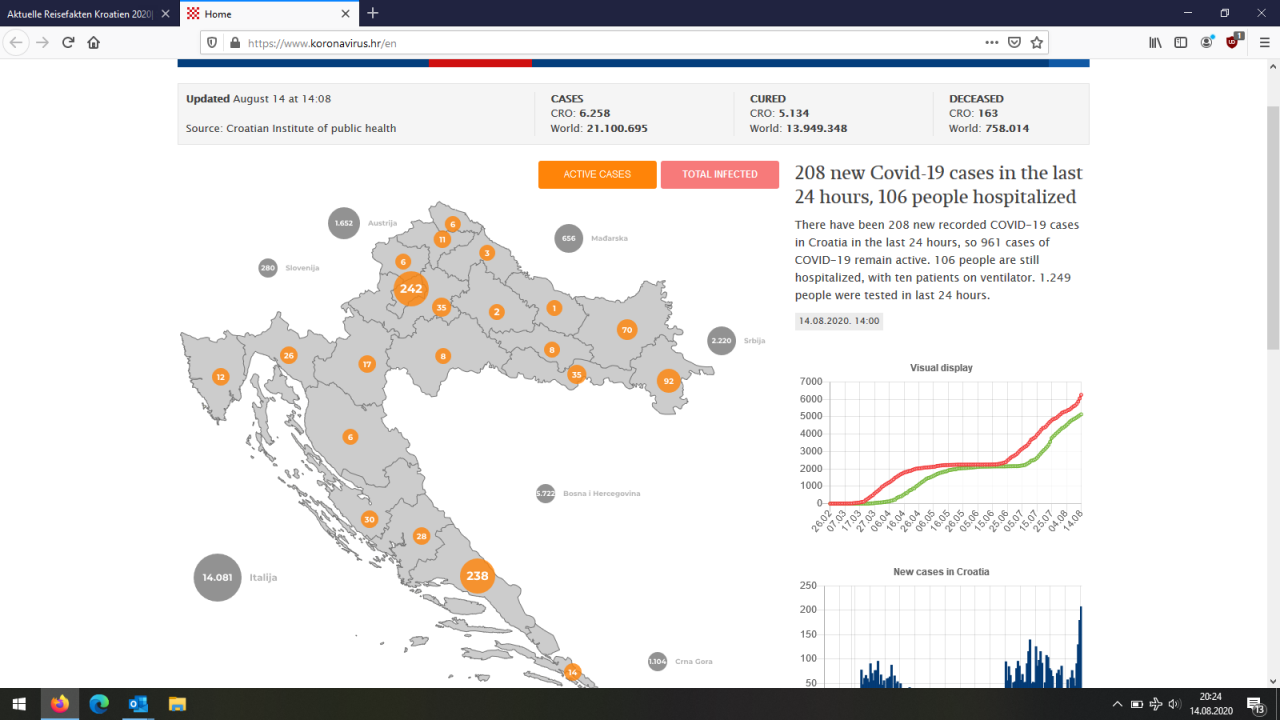Screen dimensions: 1280x720
Task: Open the Windows Start menu
Action: [19, 704]
